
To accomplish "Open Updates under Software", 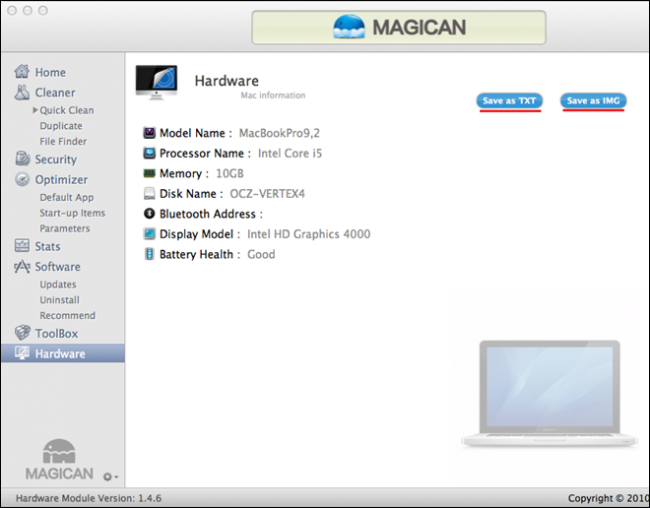I will click(x=58, y=284).
